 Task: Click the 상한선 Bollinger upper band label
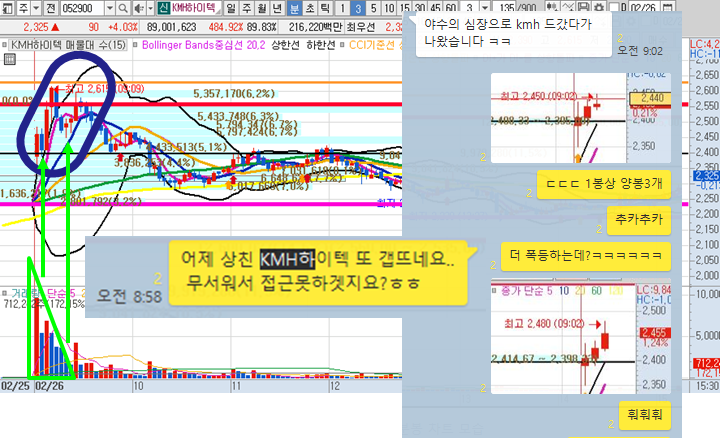(285, 45)
